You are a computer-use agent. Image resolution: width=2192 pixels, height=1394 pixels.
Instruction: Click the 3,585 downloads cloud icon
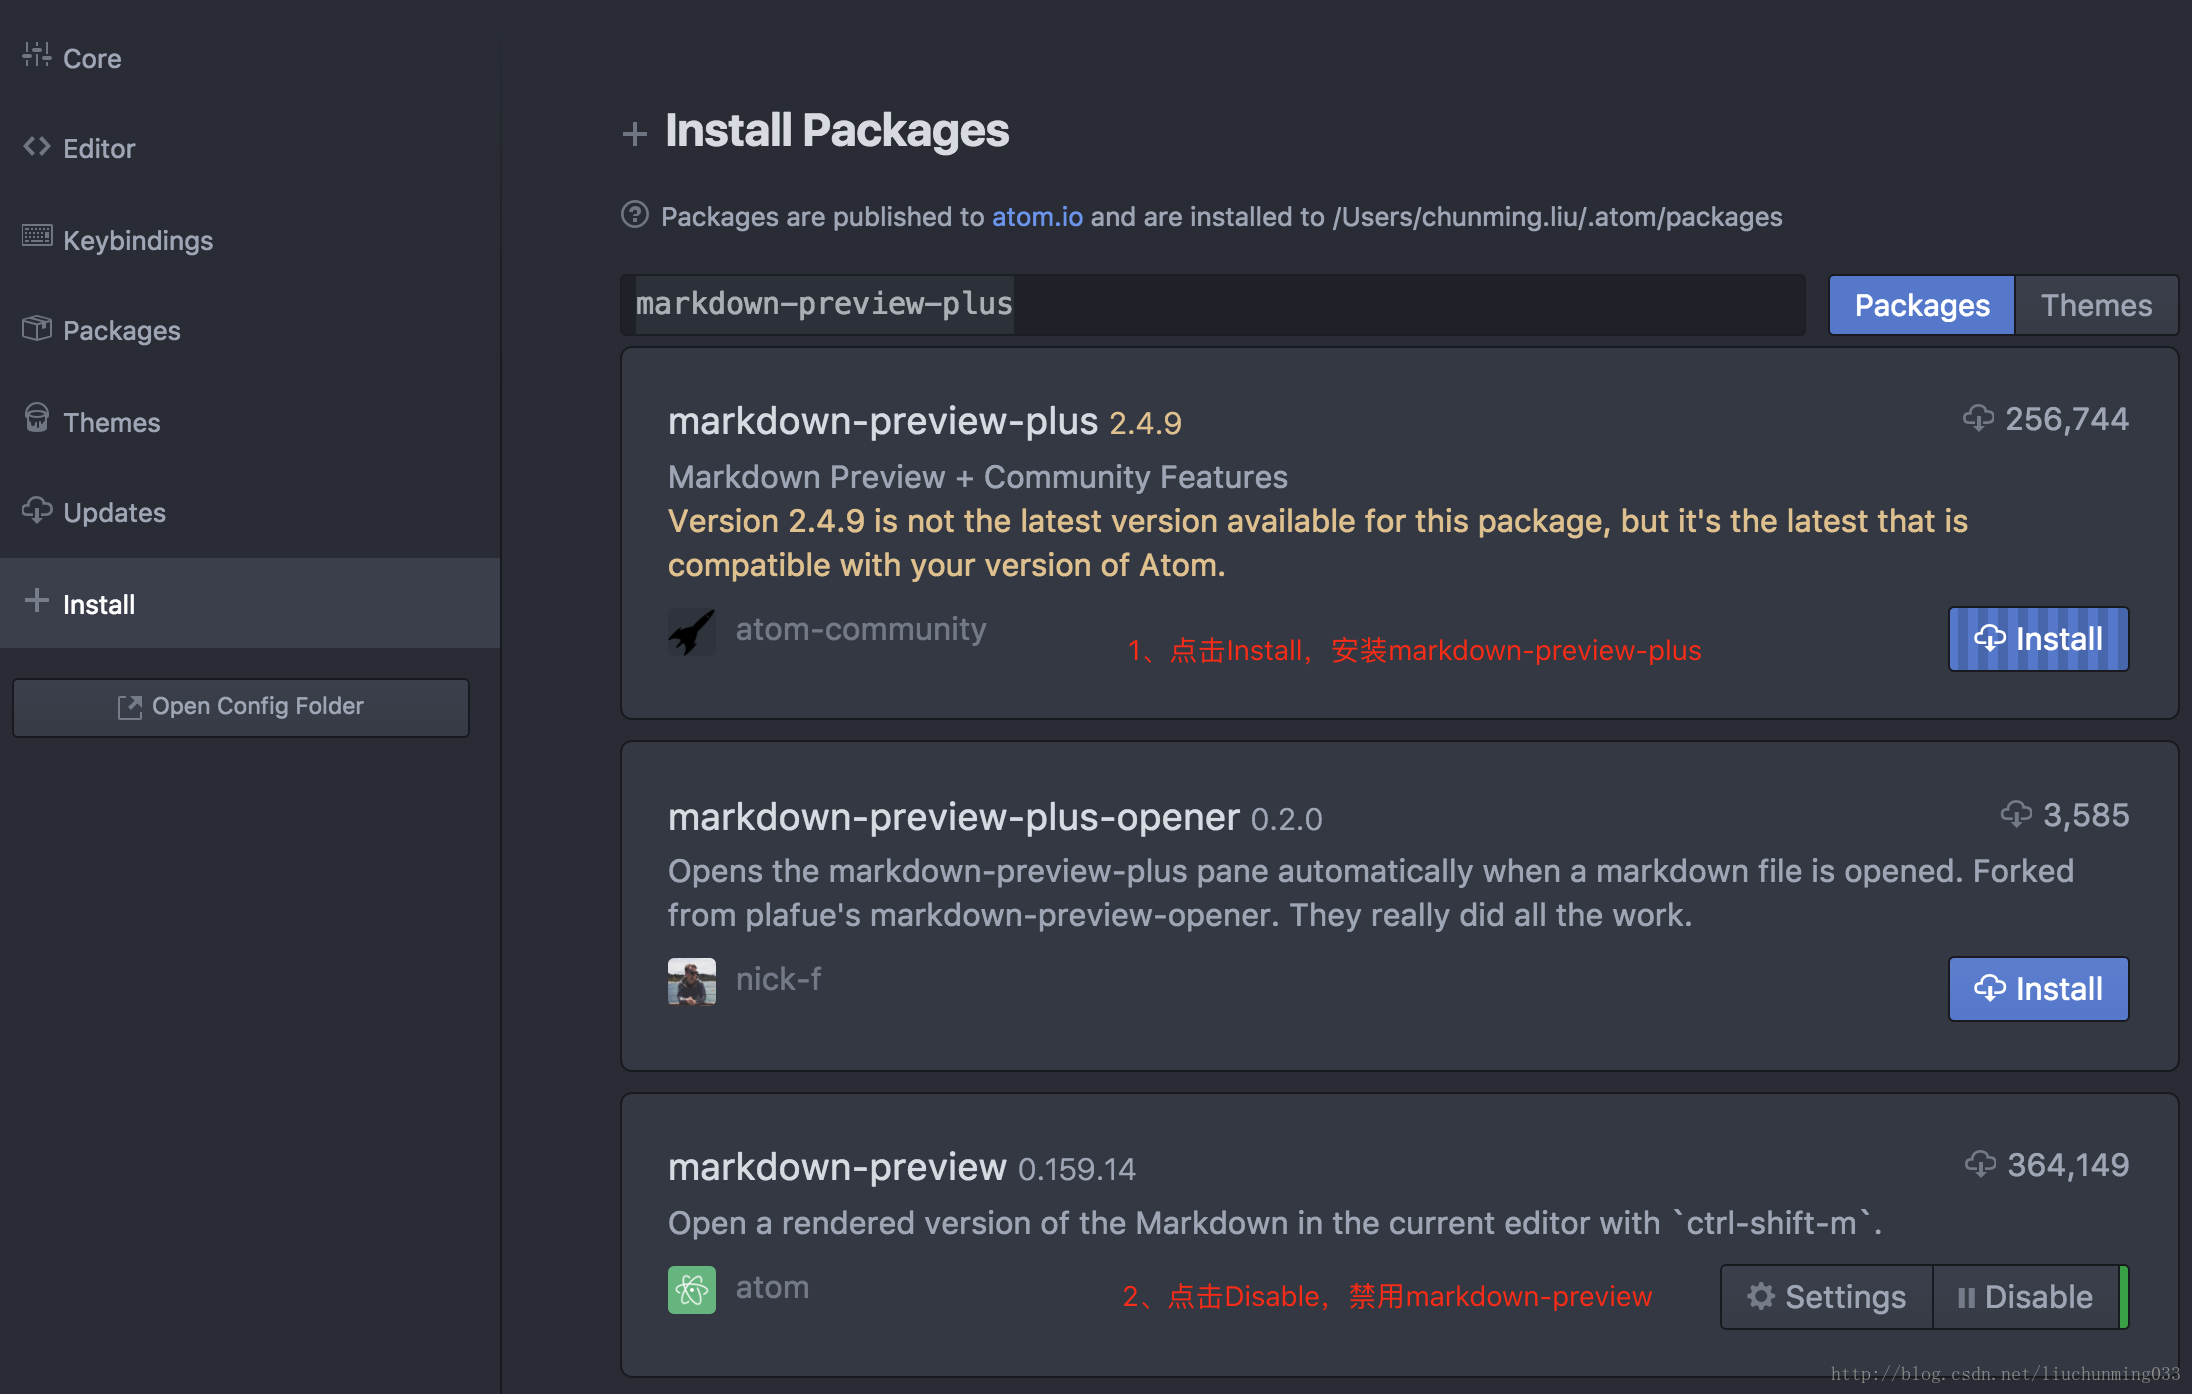tap(2016, 814)
